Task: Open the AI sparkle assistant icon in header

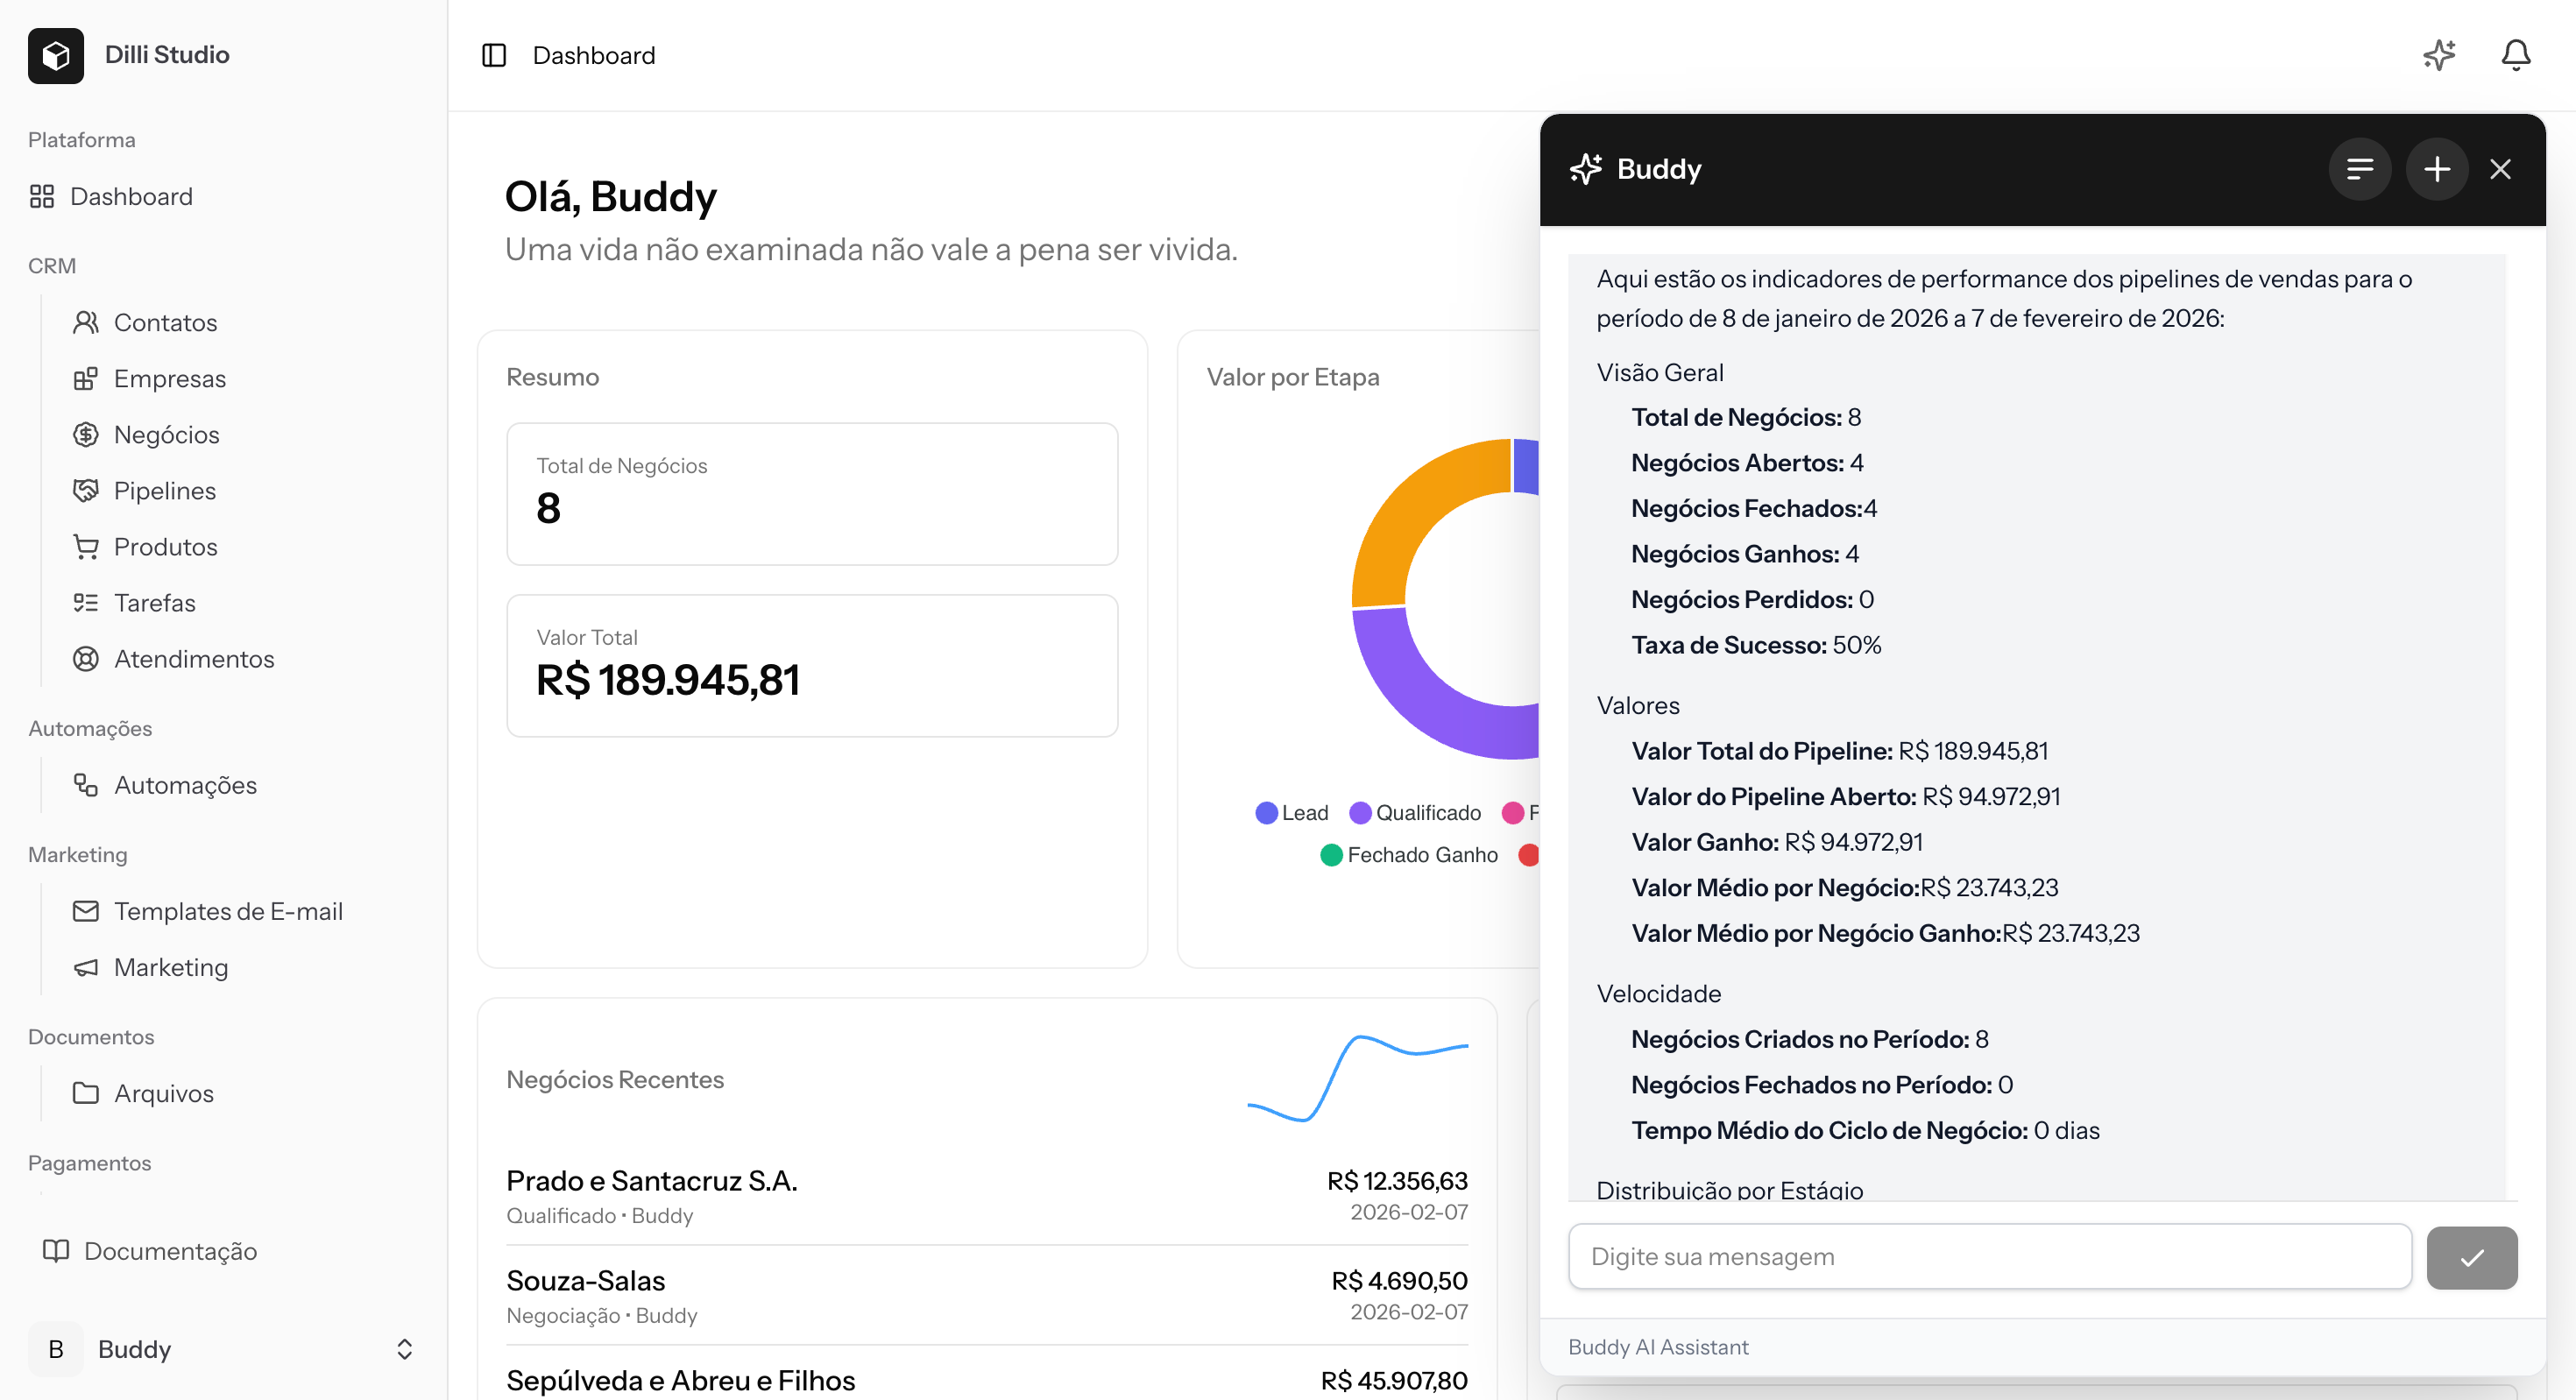Action: (x=2439, y=55)
